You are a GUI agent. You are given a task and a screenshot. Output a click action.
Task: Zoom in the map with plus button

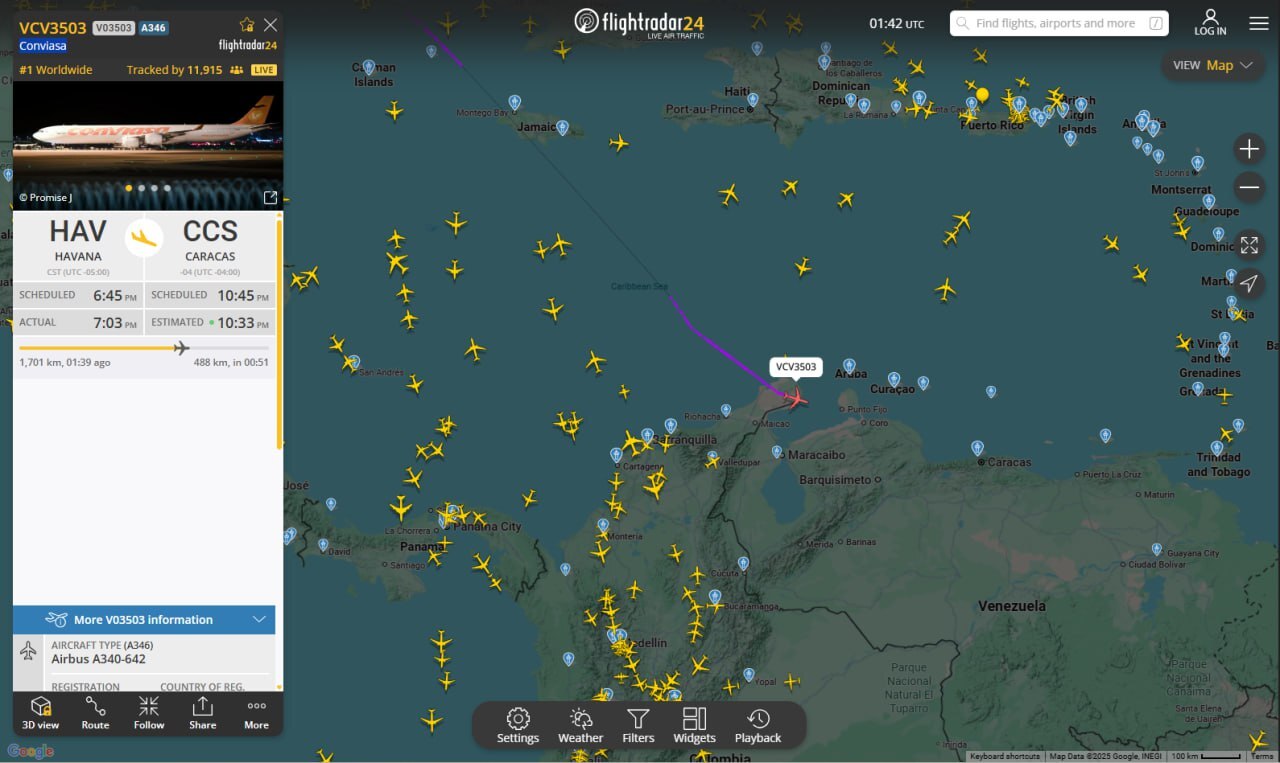[1249, 150]
